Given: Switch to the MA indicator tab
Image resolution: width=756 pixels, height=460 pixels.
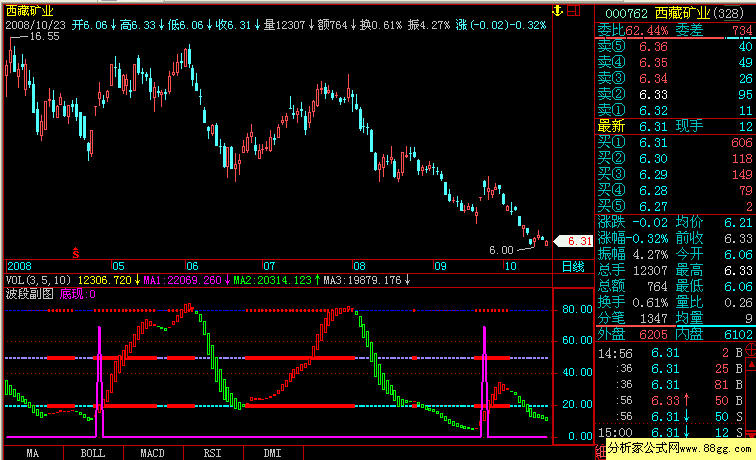Looking at the screenshot, I should (32, 453).
